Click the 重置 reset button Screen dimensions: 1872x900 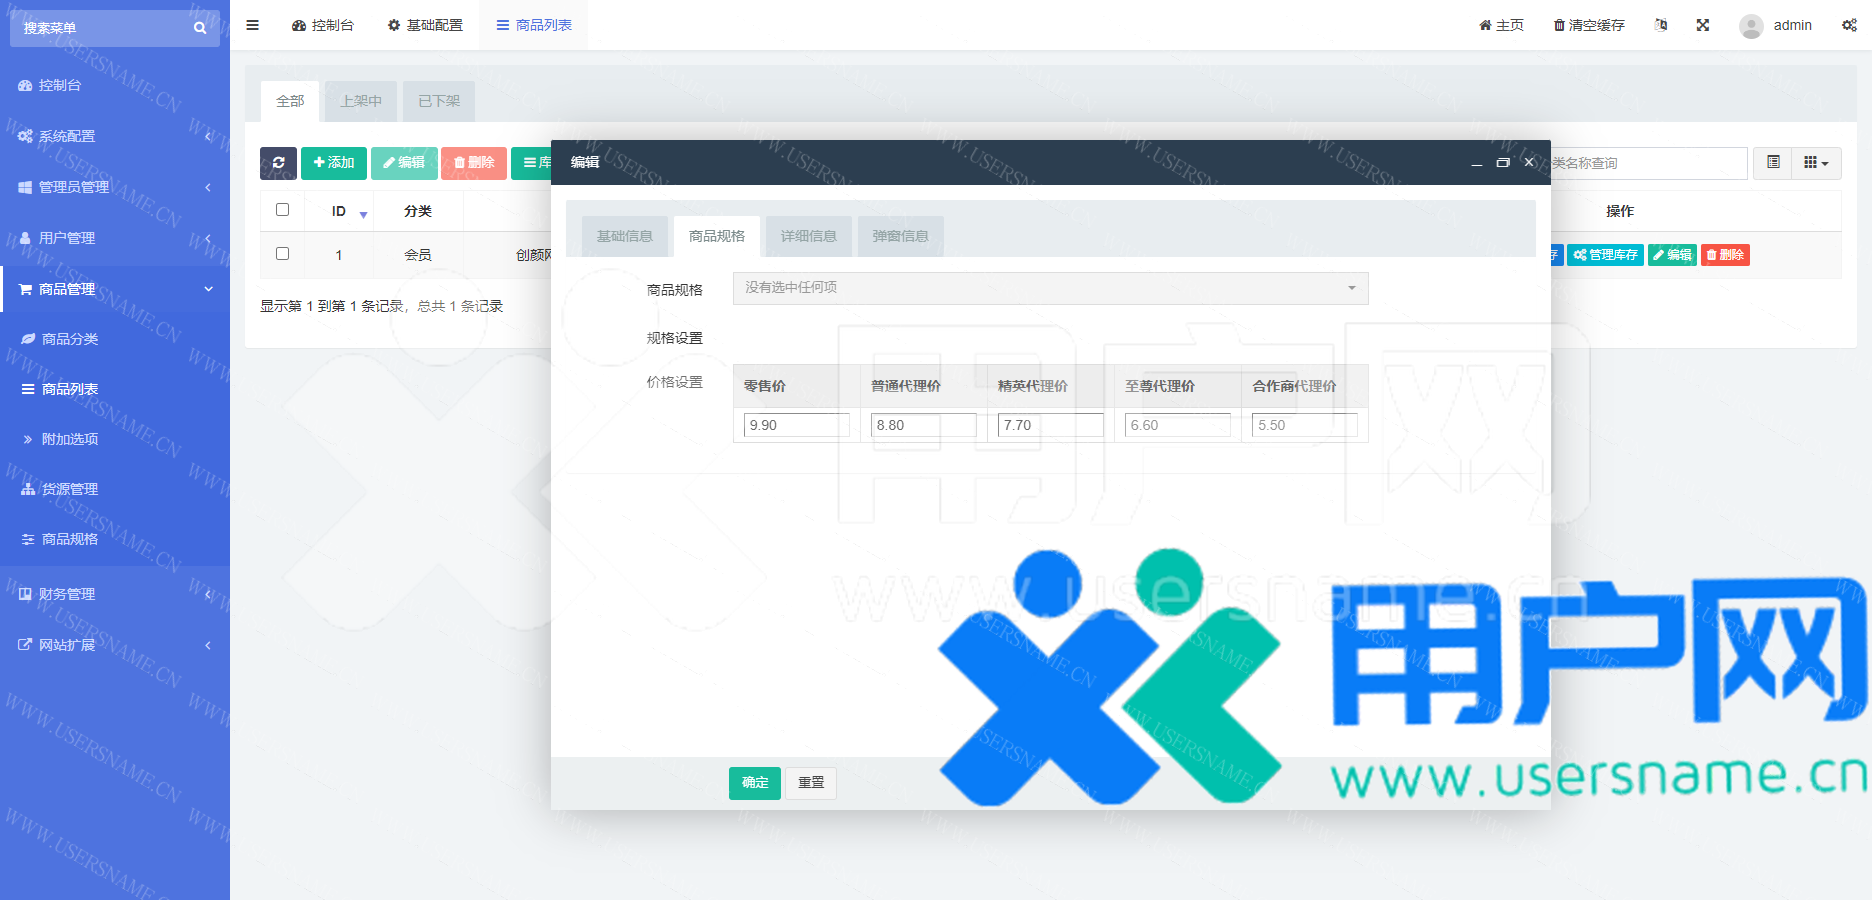point(810,783)
